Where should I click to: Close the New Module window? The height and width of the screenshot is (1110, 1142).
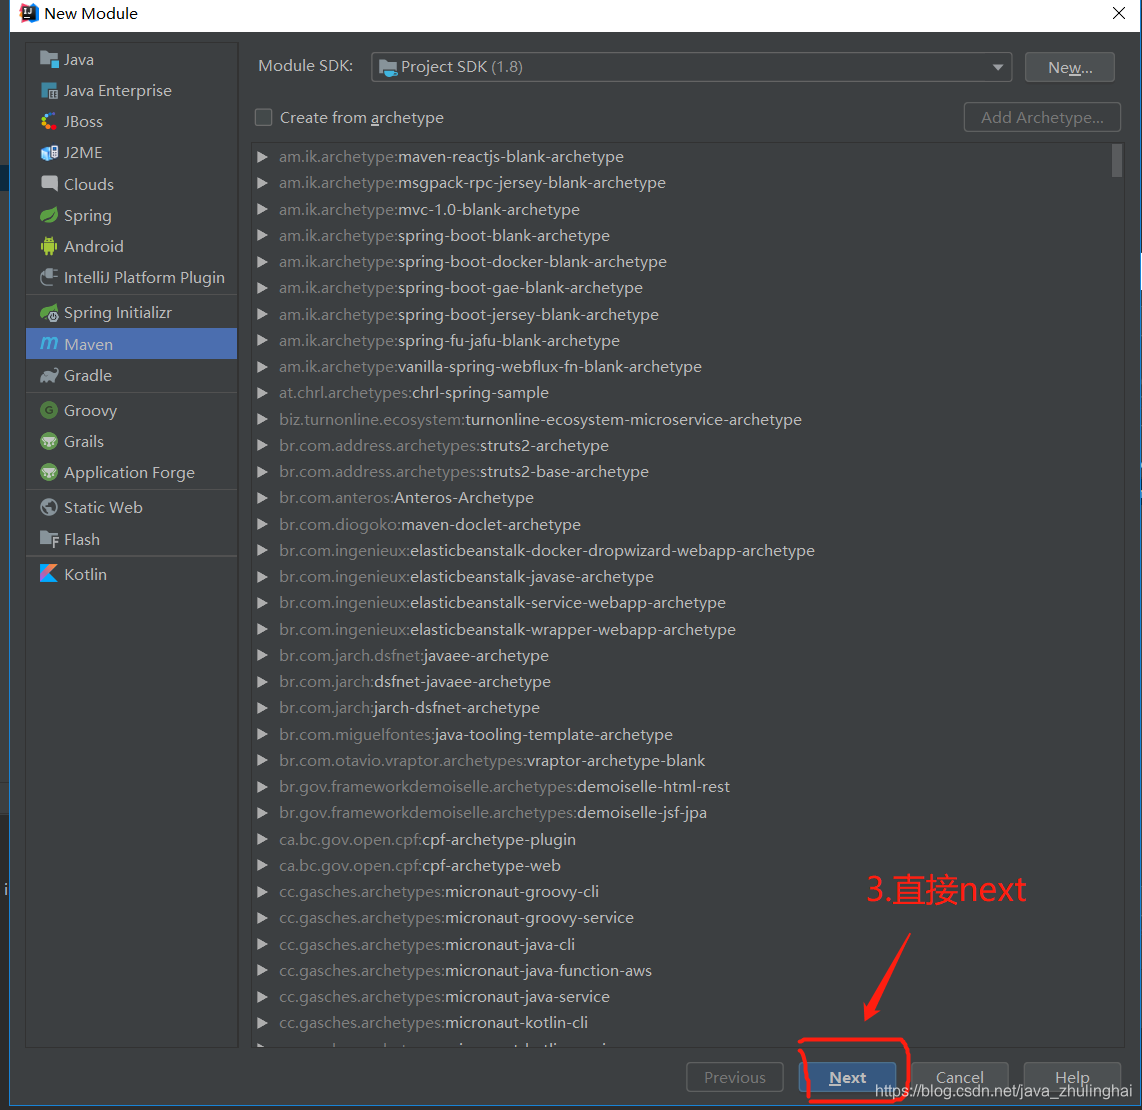pos(1119,13)
